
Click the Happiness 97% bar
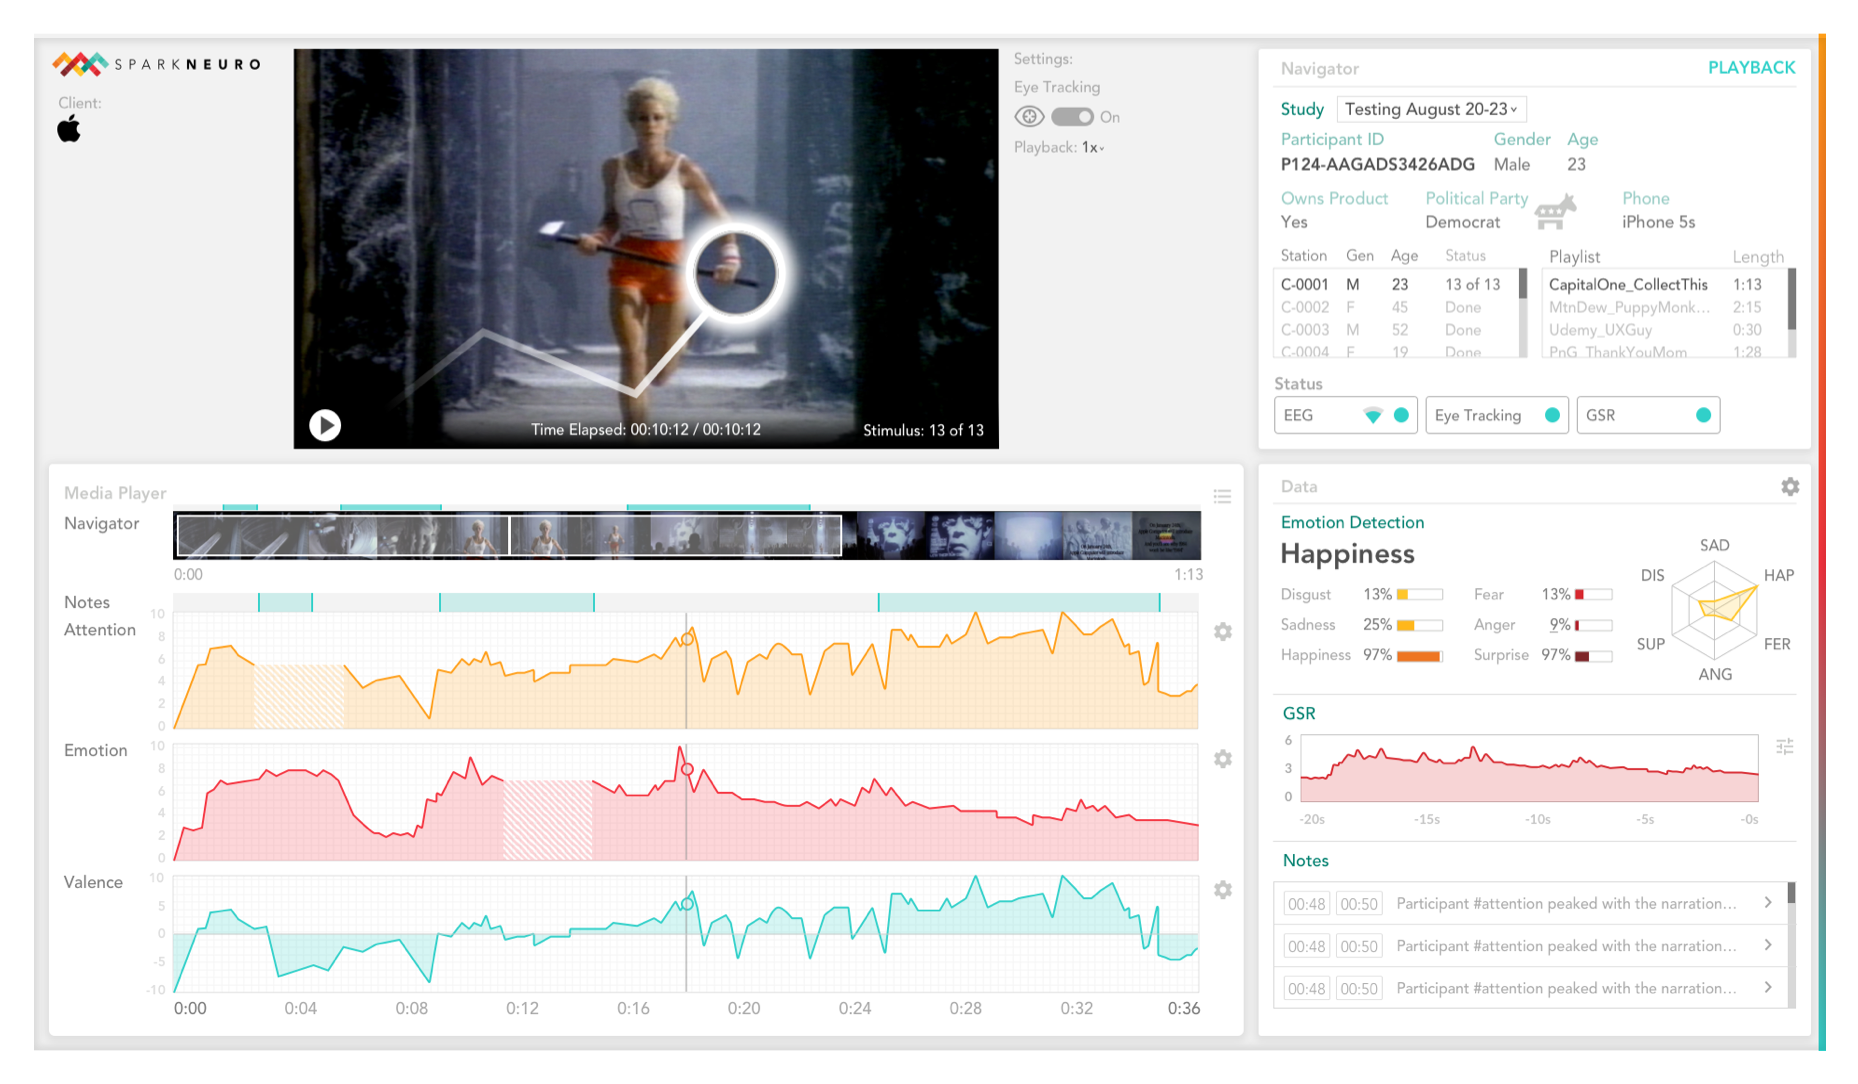(1419, 656)
